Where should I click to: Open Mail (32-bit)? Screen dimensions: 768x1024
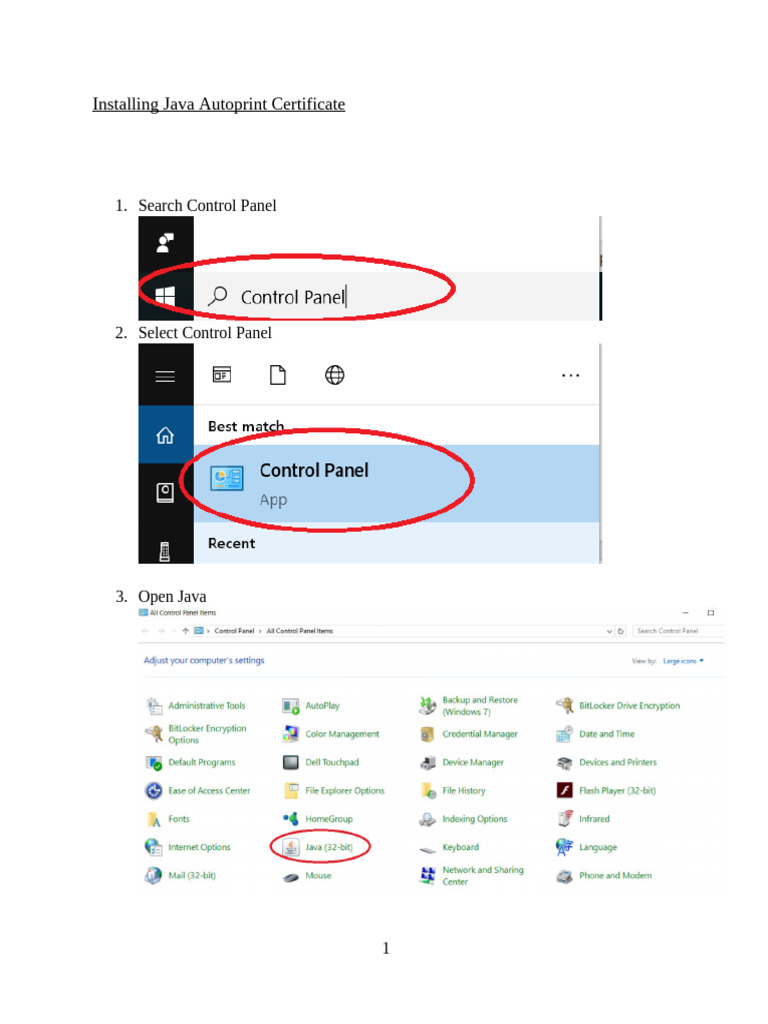(x=180, y=875)
